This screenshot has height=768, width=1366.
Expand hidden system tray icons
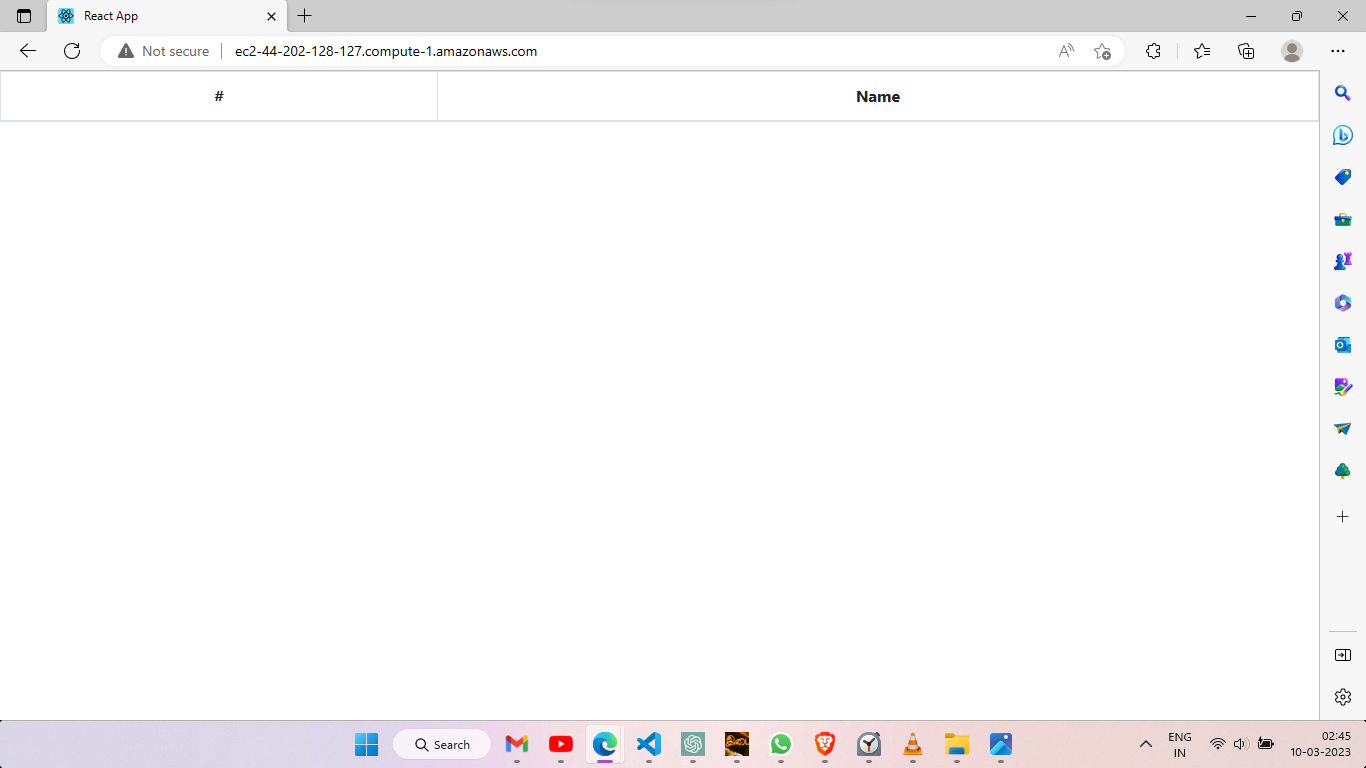click(x=1146, y=744)
